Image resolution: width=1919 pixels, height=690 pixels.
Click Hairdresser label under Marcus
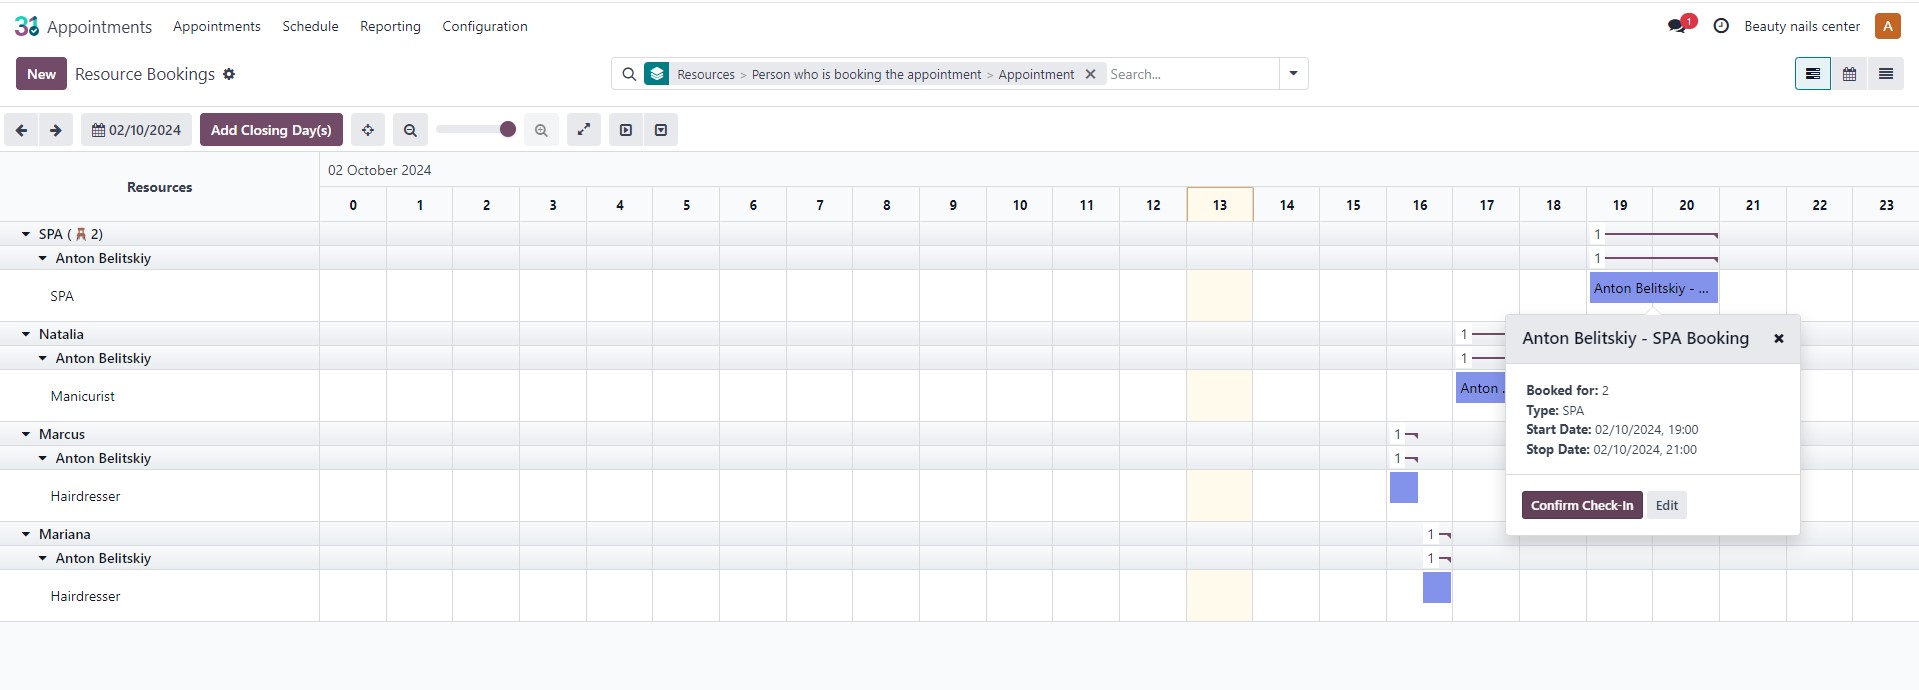(85, 496)
